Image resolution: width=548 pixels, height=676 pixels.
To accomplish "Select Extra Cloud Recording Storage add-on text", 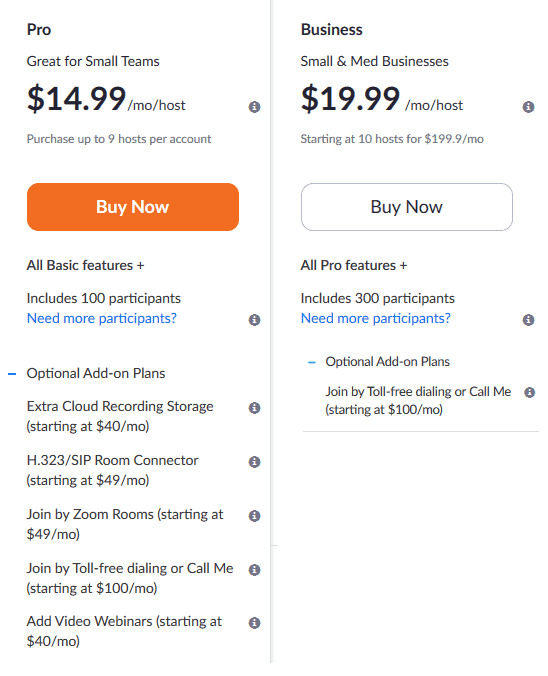I will (120, 416).
